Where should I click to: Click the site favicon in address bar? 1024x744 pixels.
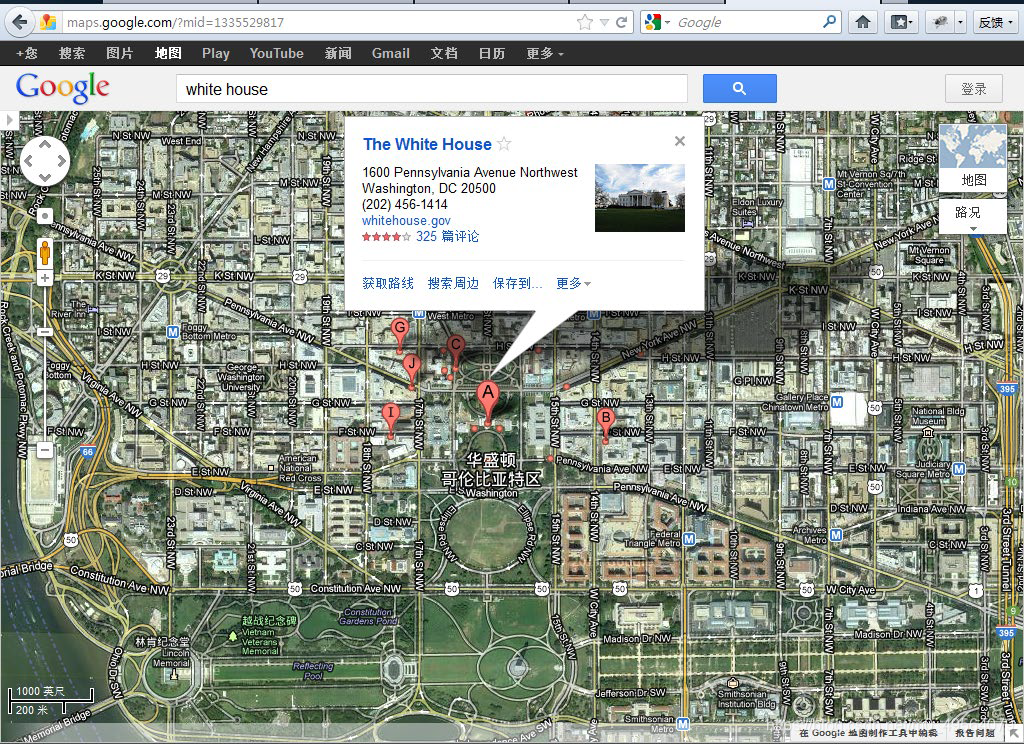pyautogui.click(x=48, y=22)
